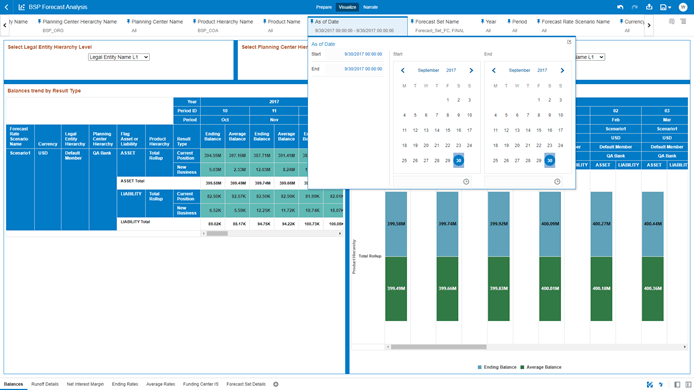Toggle the pin on Forecast Rate Scenario Name filter

pyautogui.click(x=538, y=21)
